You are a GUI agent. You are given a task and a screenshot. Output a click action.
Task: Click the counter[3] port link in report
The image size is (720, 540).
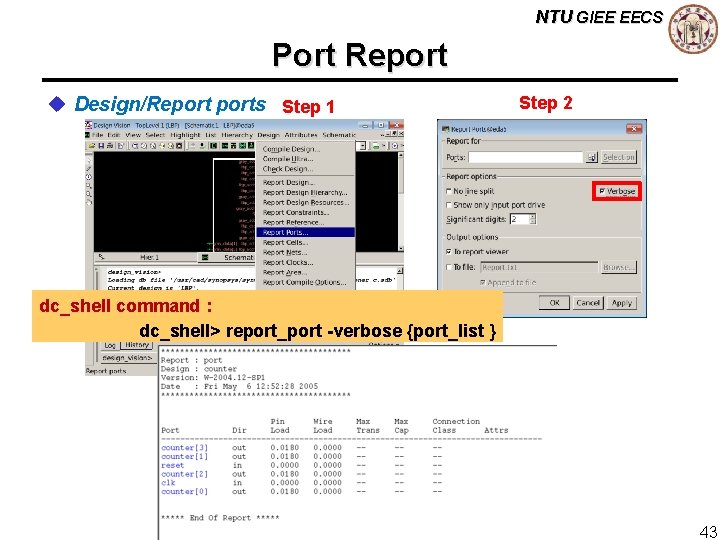[x=185, y=448]
